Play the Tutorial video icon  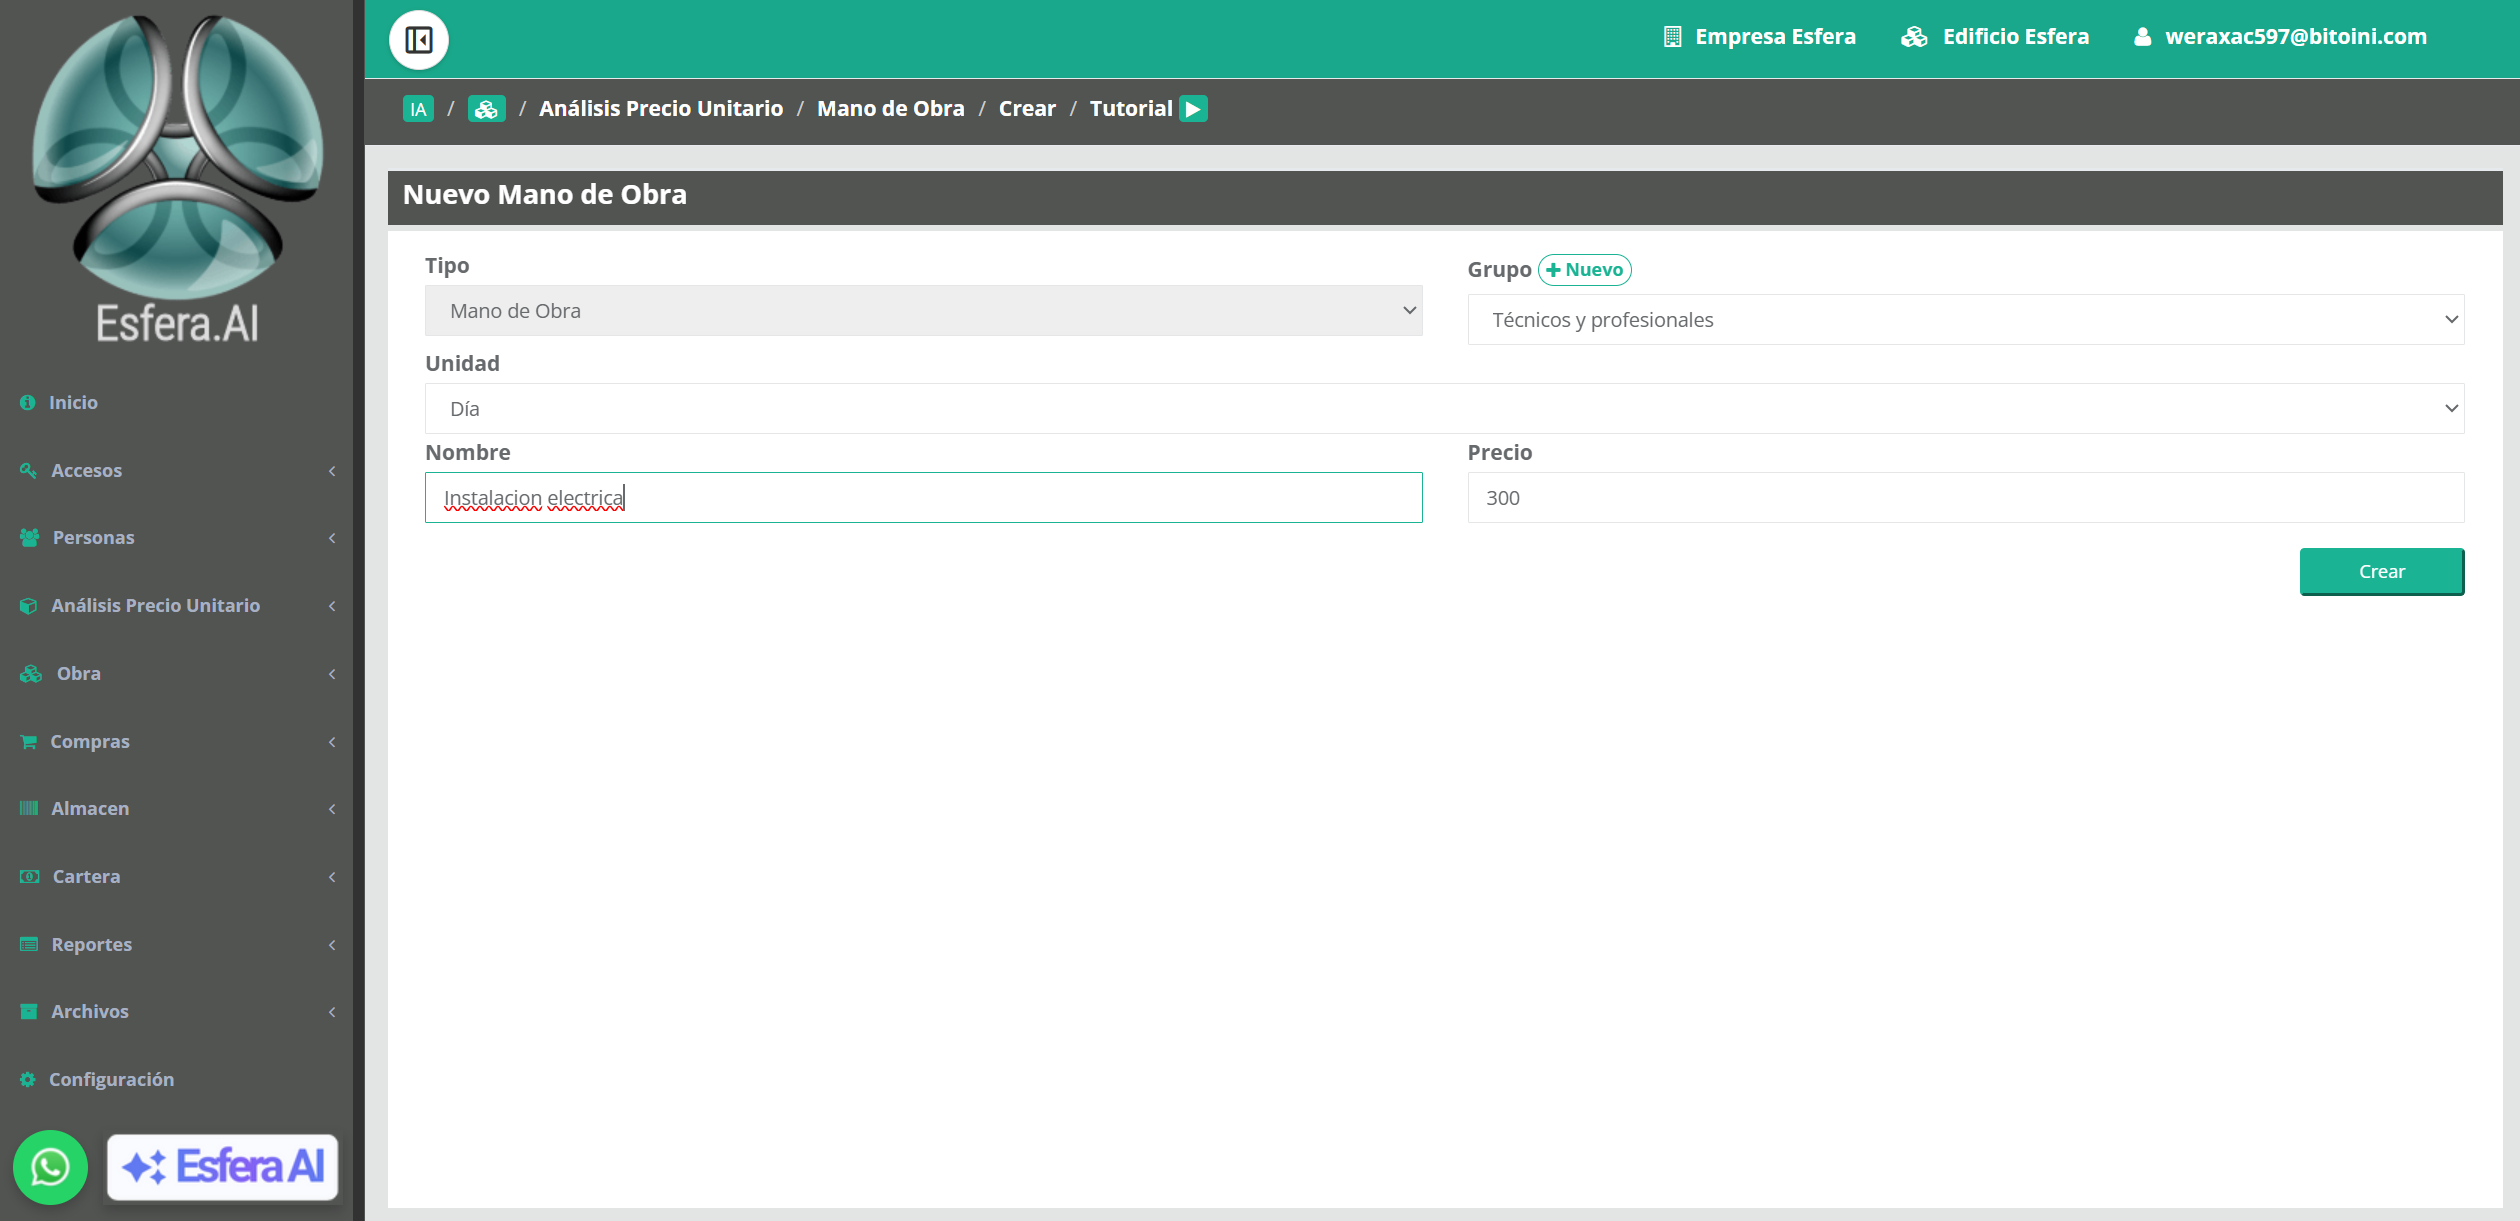click(x=1193, y=109)
